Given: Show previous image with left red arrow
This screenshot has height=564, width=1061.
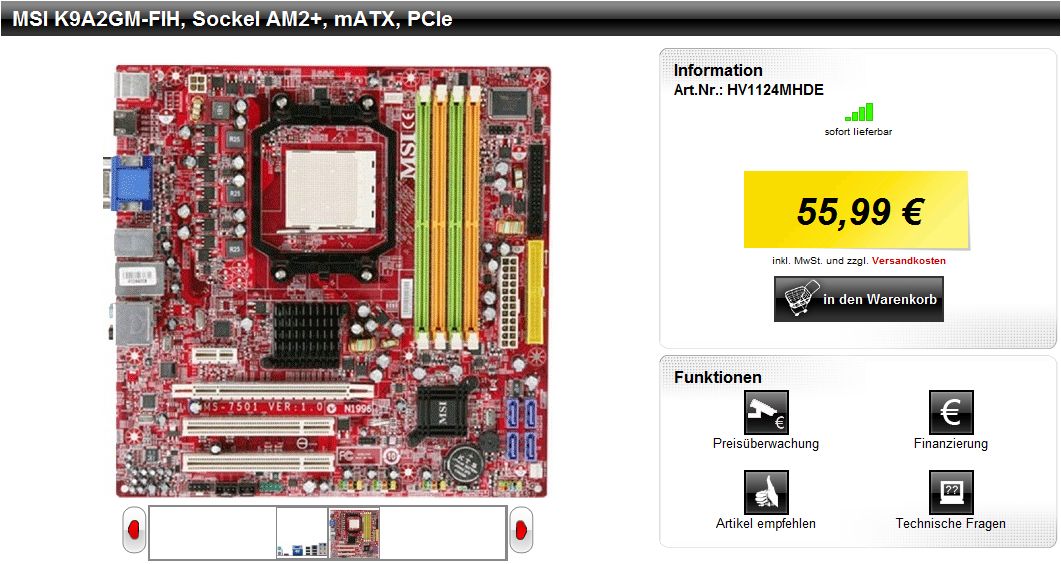Looking at the screenshot, I should click(x=134, y=529).
